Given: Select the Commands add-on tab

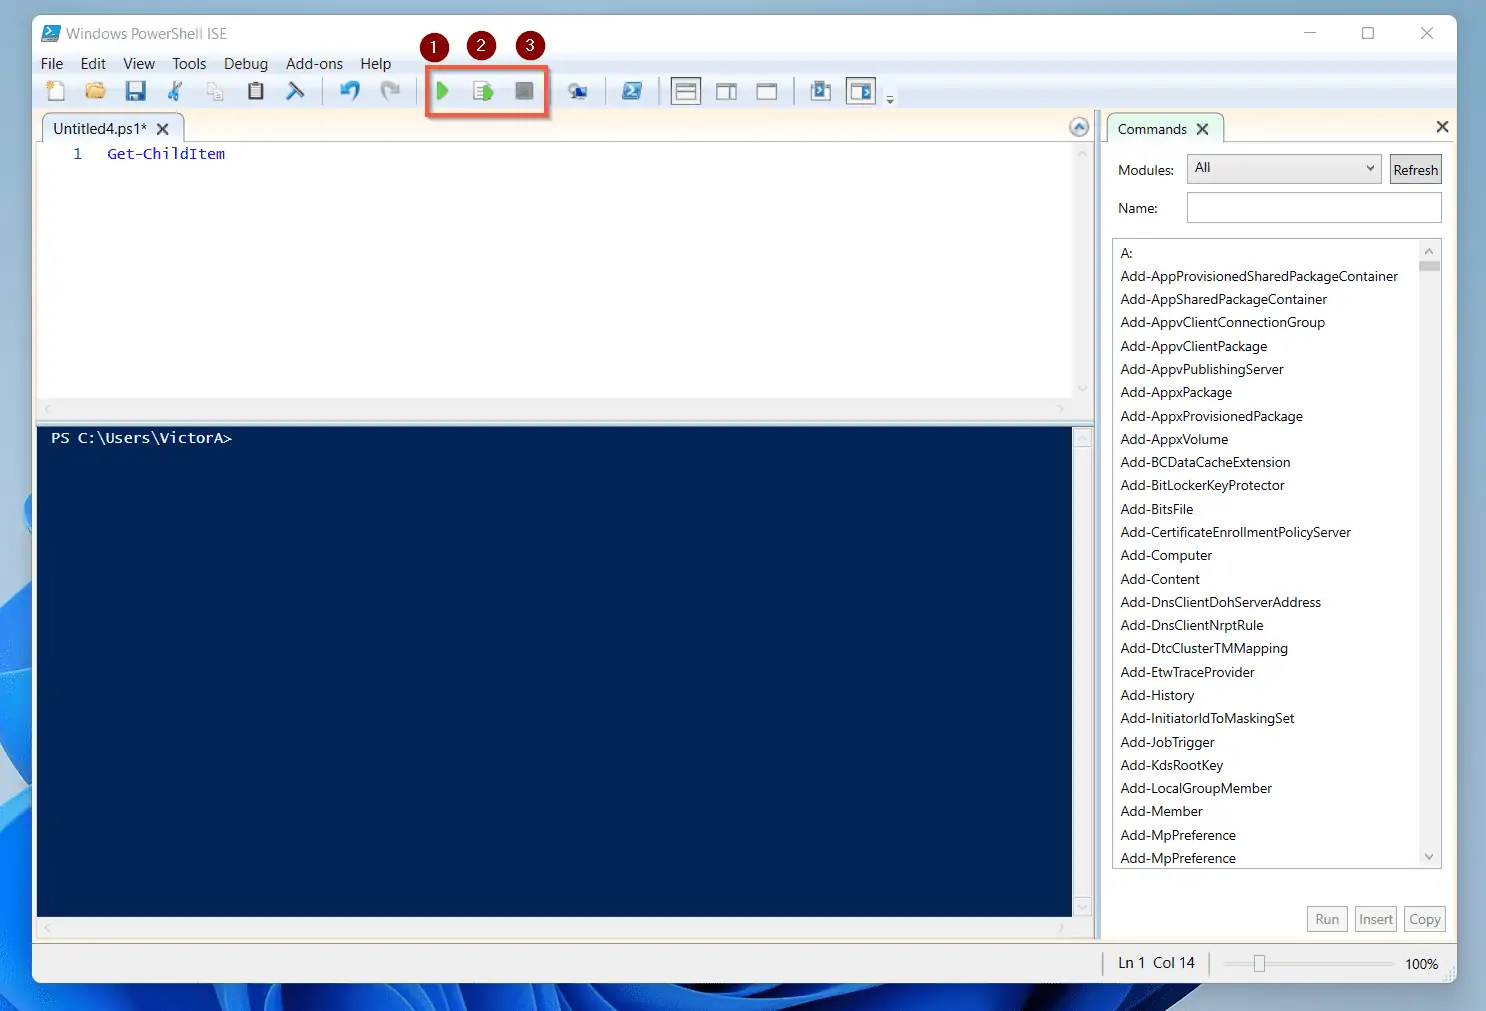Looking at the screenshot, I should (x=1152, y=129).
